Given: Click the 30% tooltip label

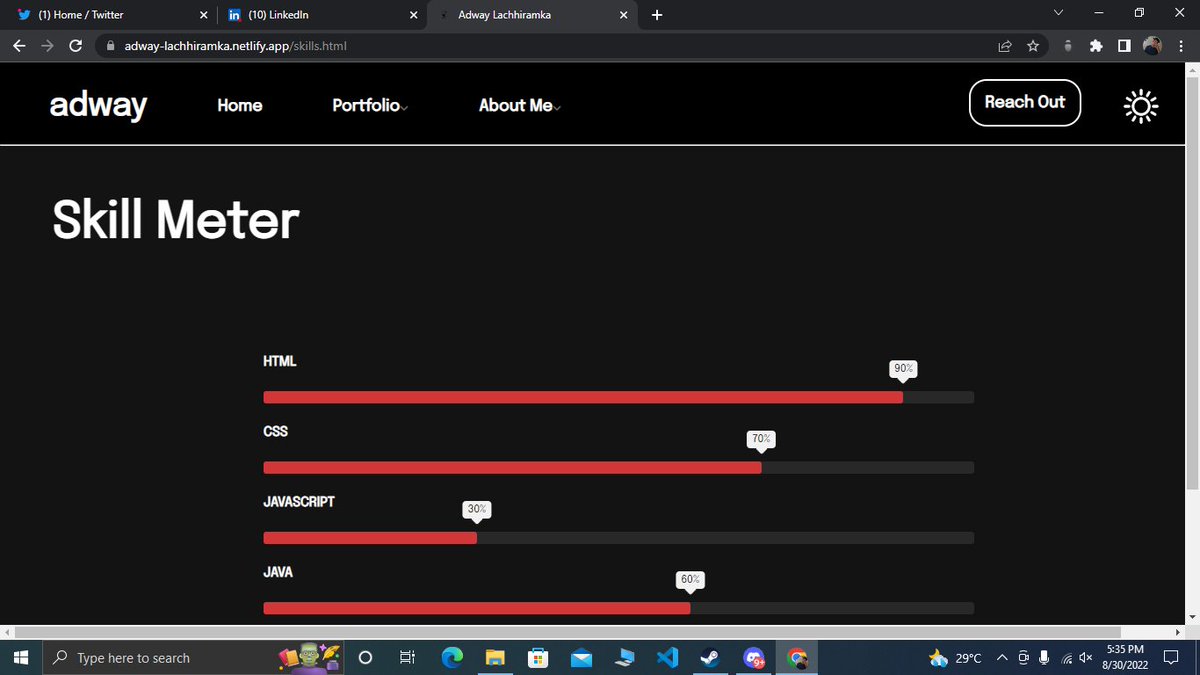Looking at the screenshot, I should 477,509.
